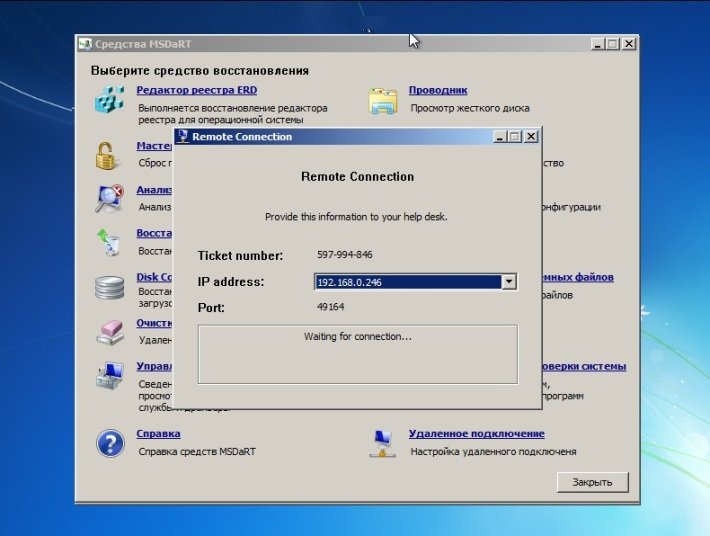Click the blue question mark help icon
The width and height of the screenshot is (710, 536).
108,443
